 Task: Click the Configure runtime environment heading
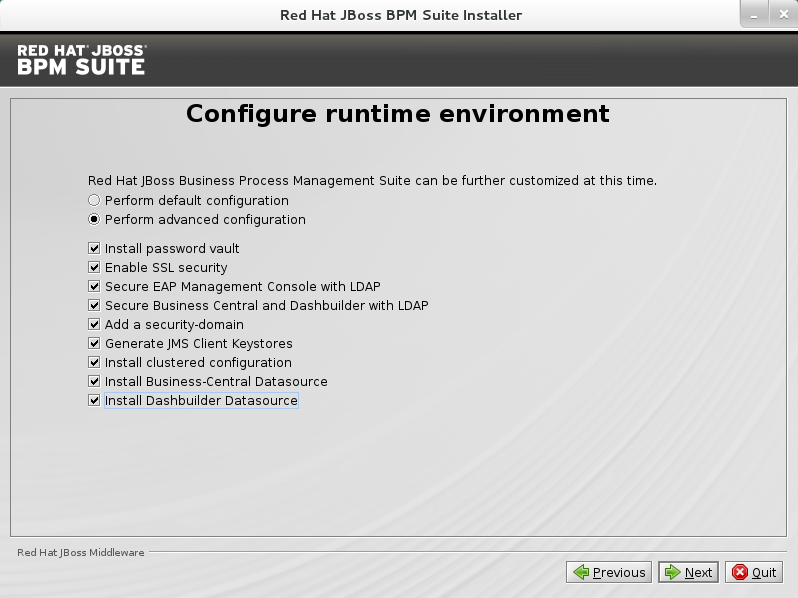[x=397, y=113]
